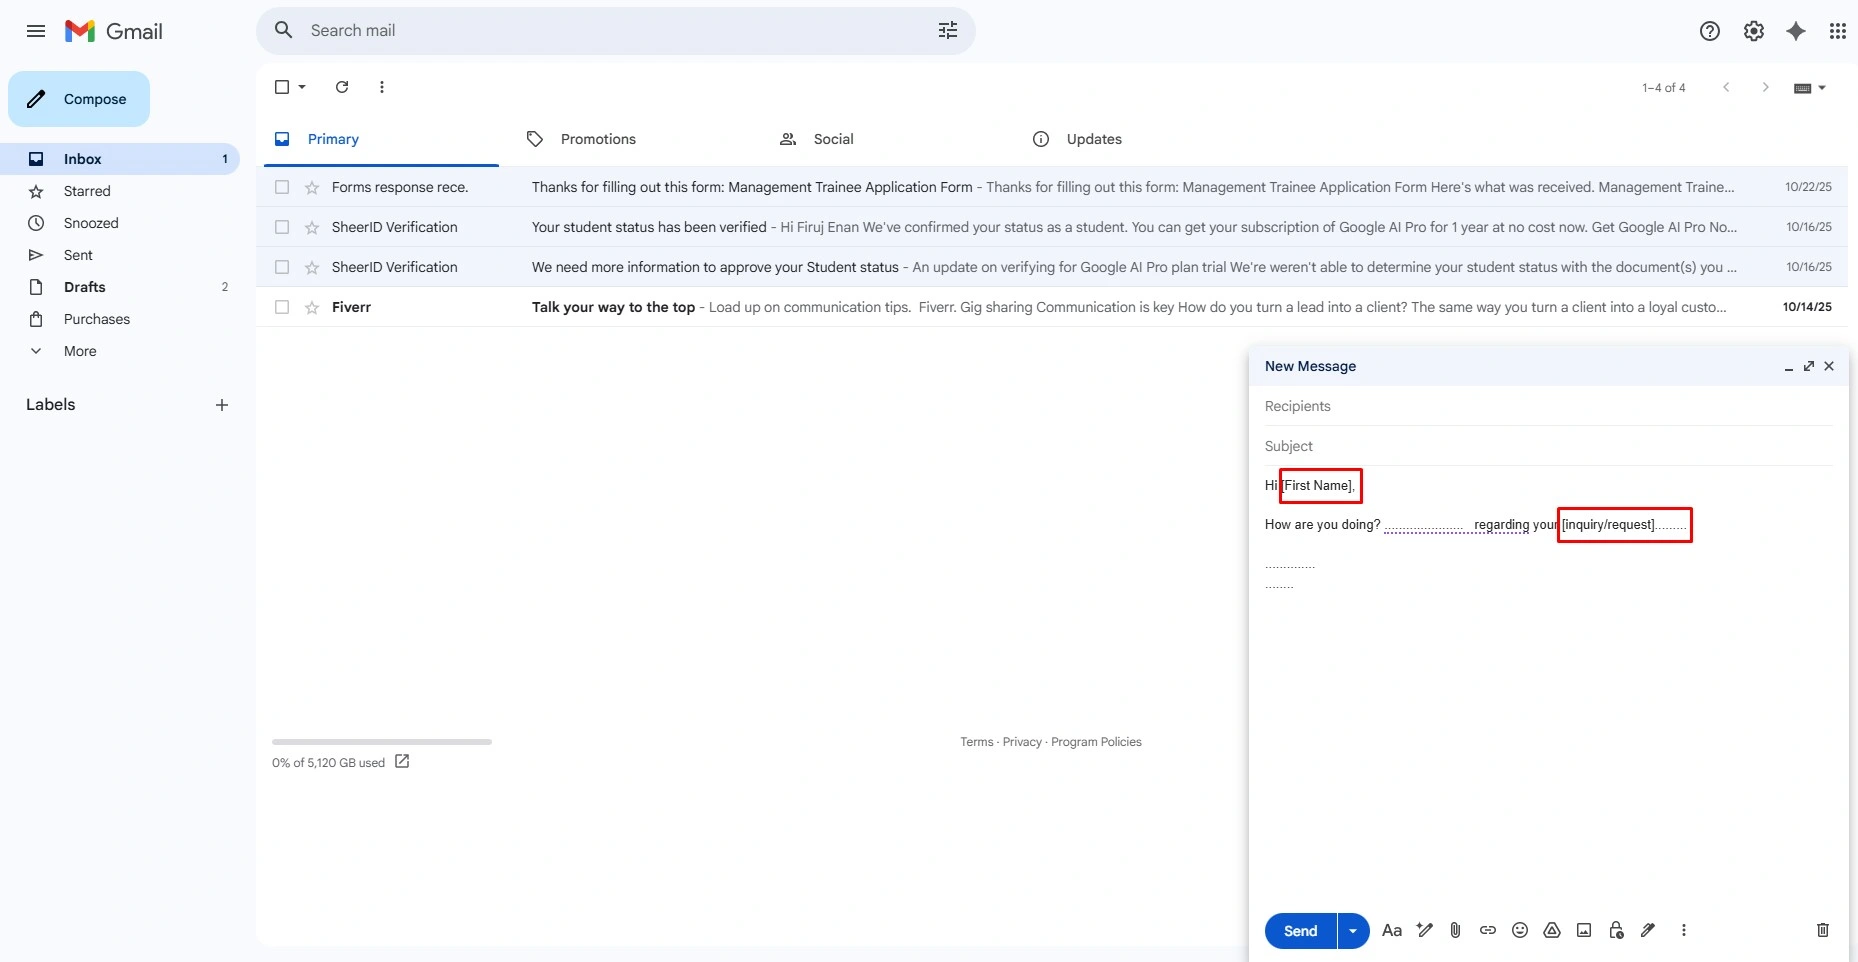Open the Drafts folder

coord(120,287)
